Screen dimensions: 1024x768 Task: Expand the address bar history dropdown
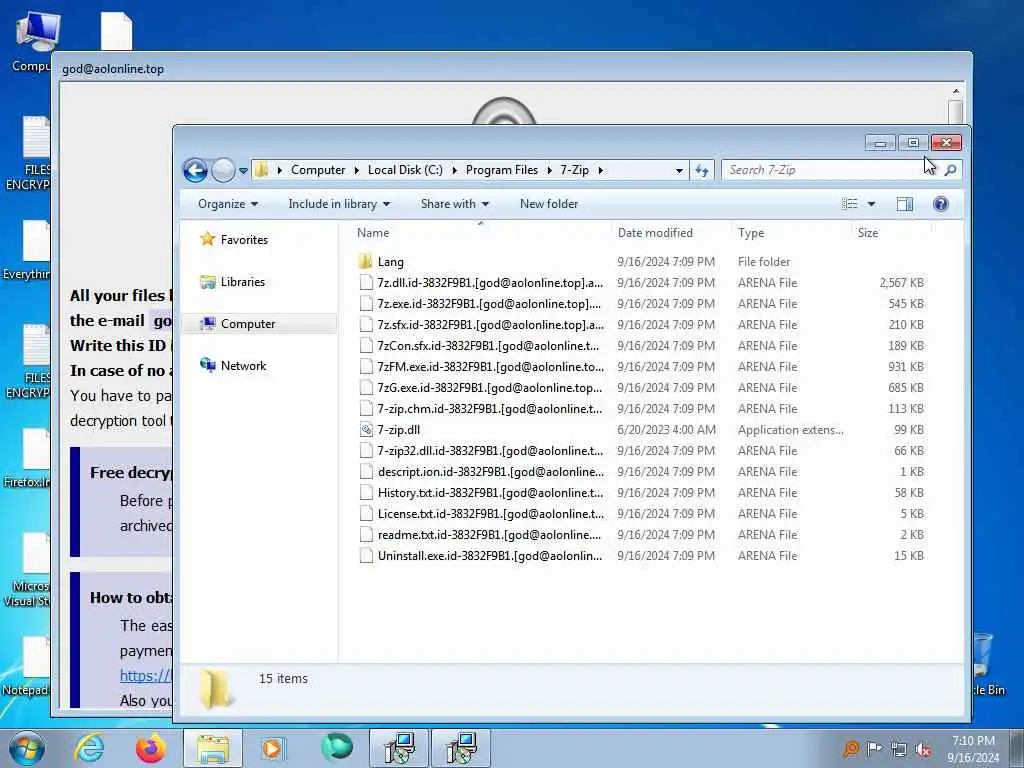(679, 170)
